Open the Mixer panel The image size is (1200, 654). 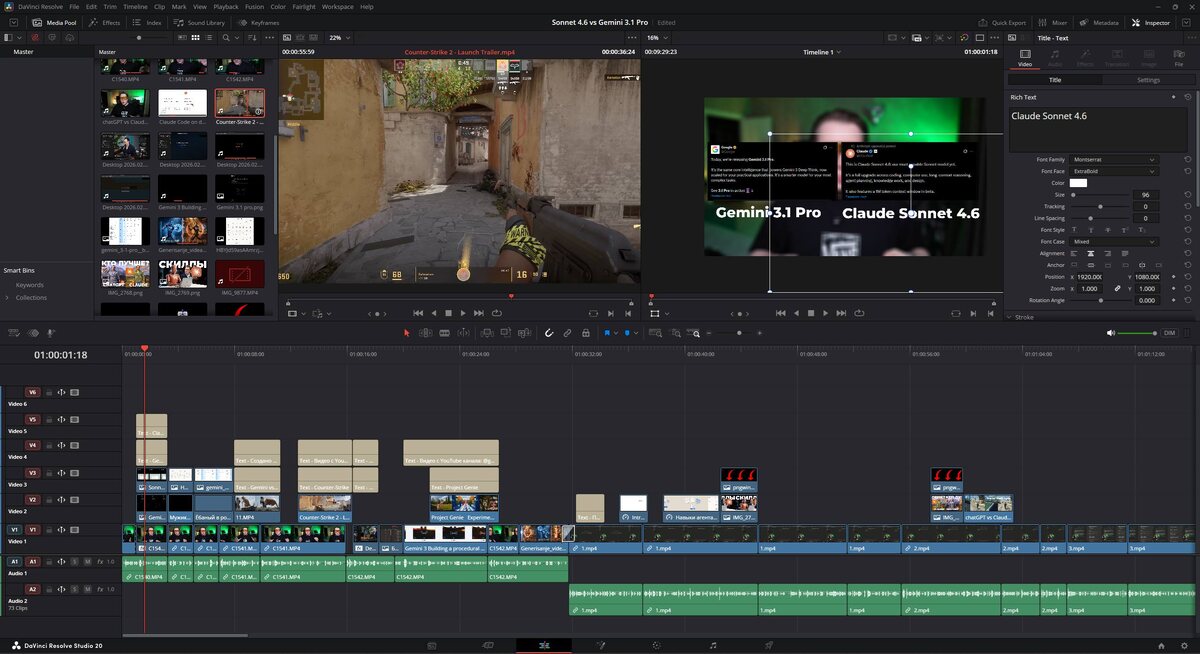click(1052, 22)
